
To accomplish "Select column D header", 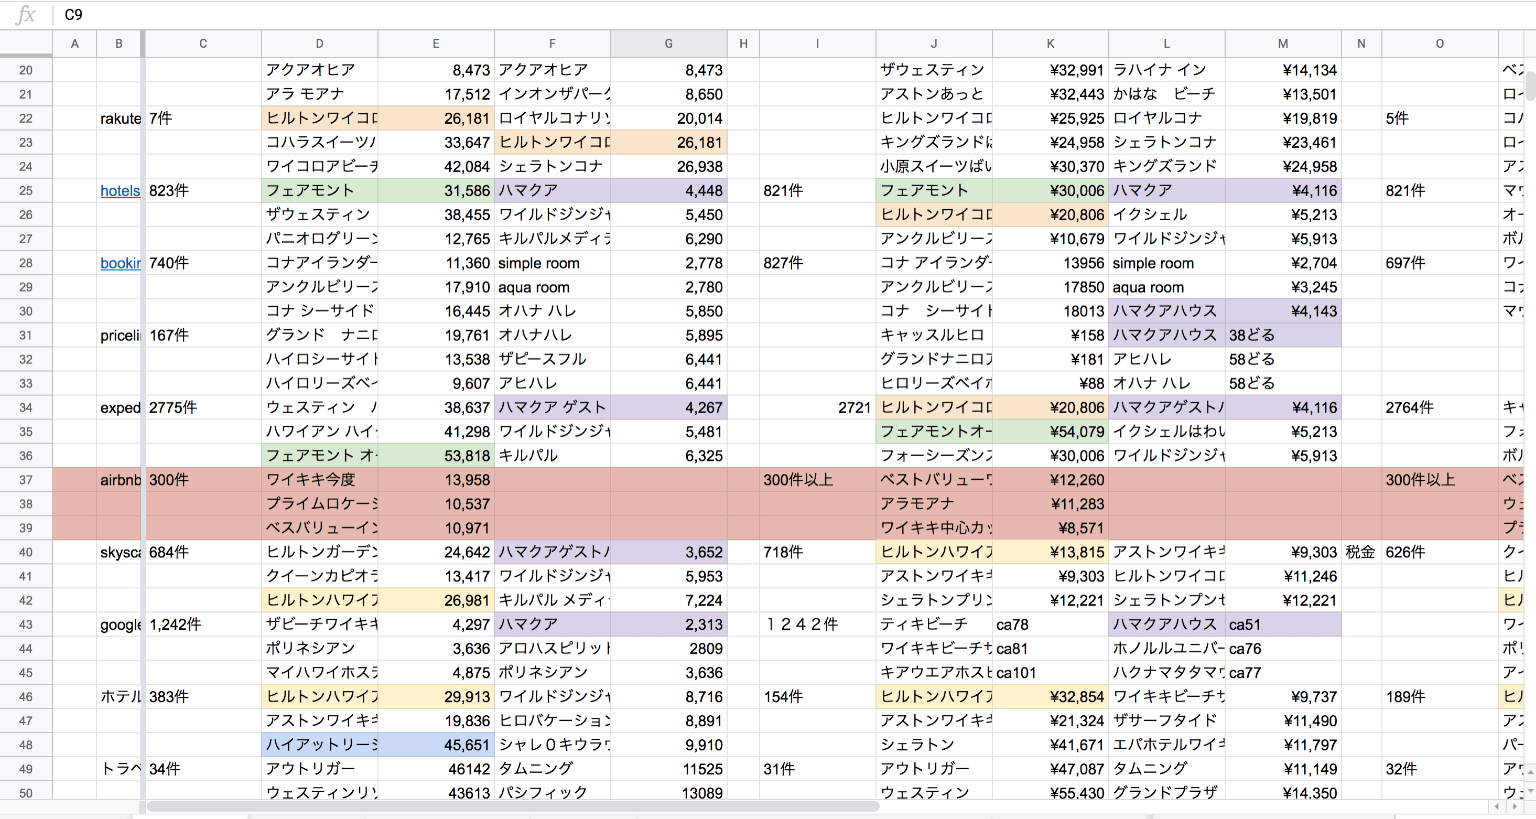I will [x=320, y=44].
